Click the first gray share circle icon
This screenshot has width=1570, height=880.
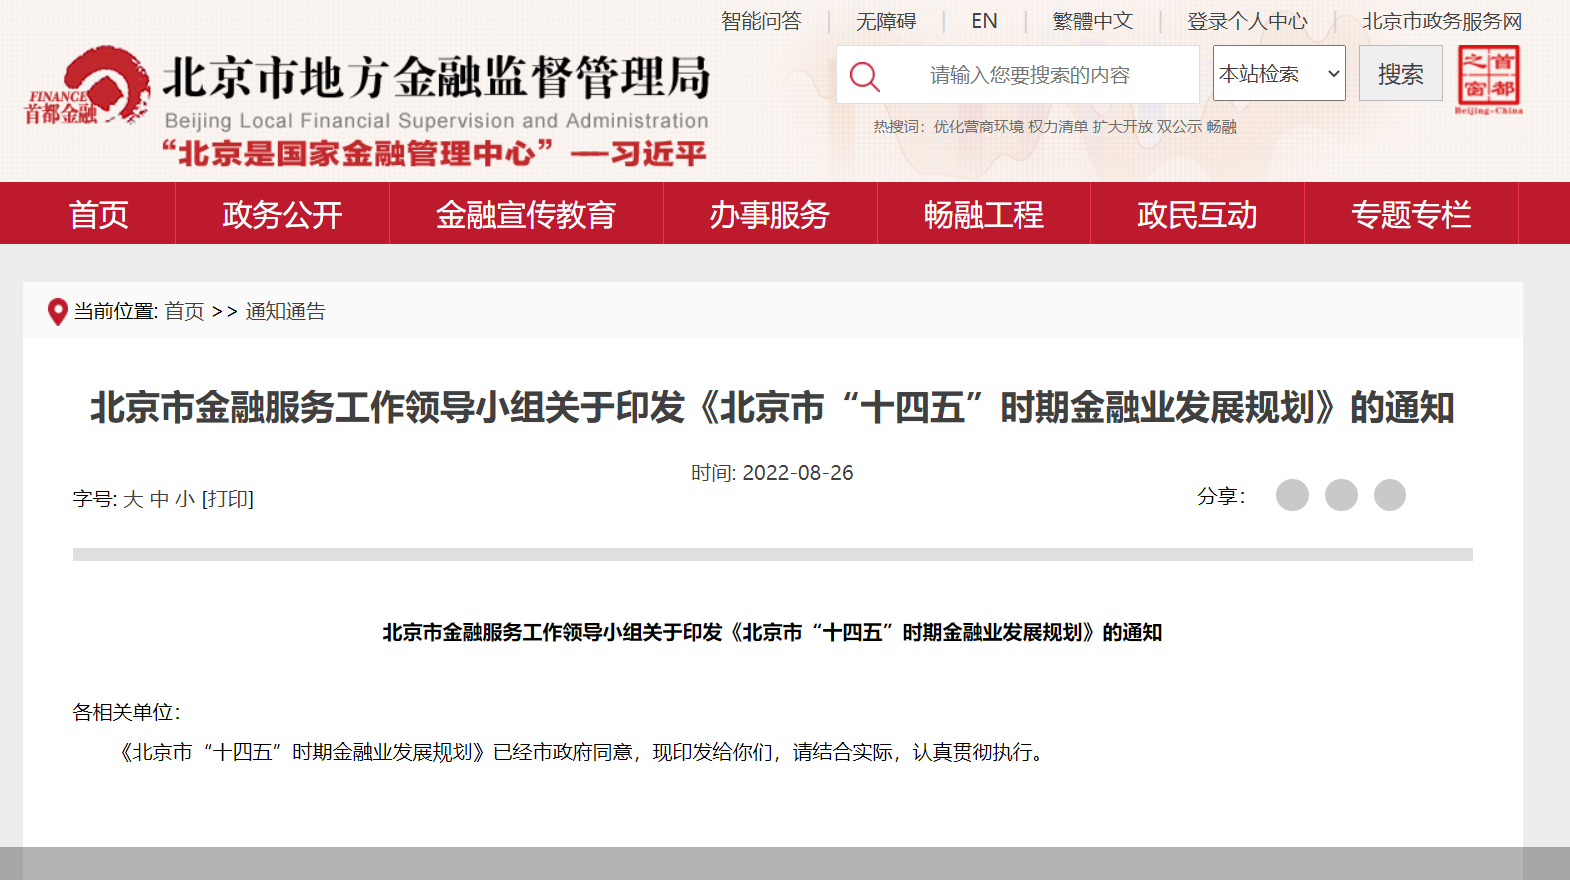(1292, 495)
